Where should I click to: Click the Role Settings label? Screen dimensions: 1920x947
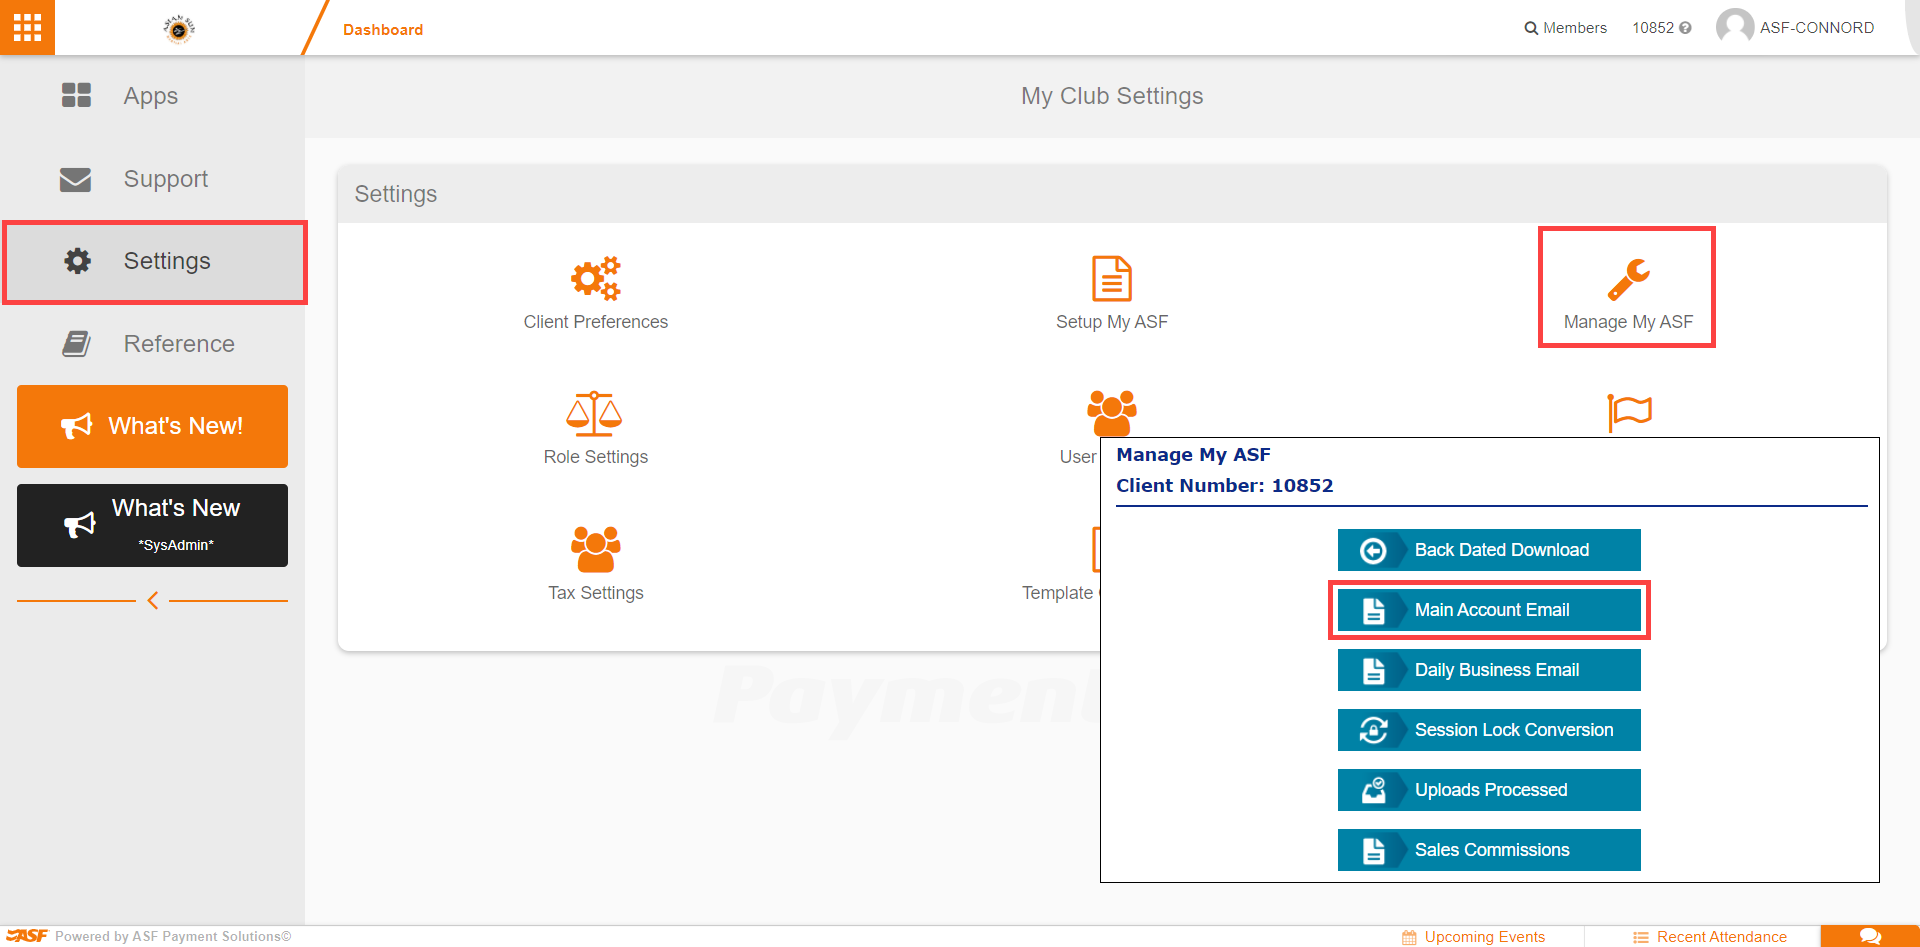[596, 457]
